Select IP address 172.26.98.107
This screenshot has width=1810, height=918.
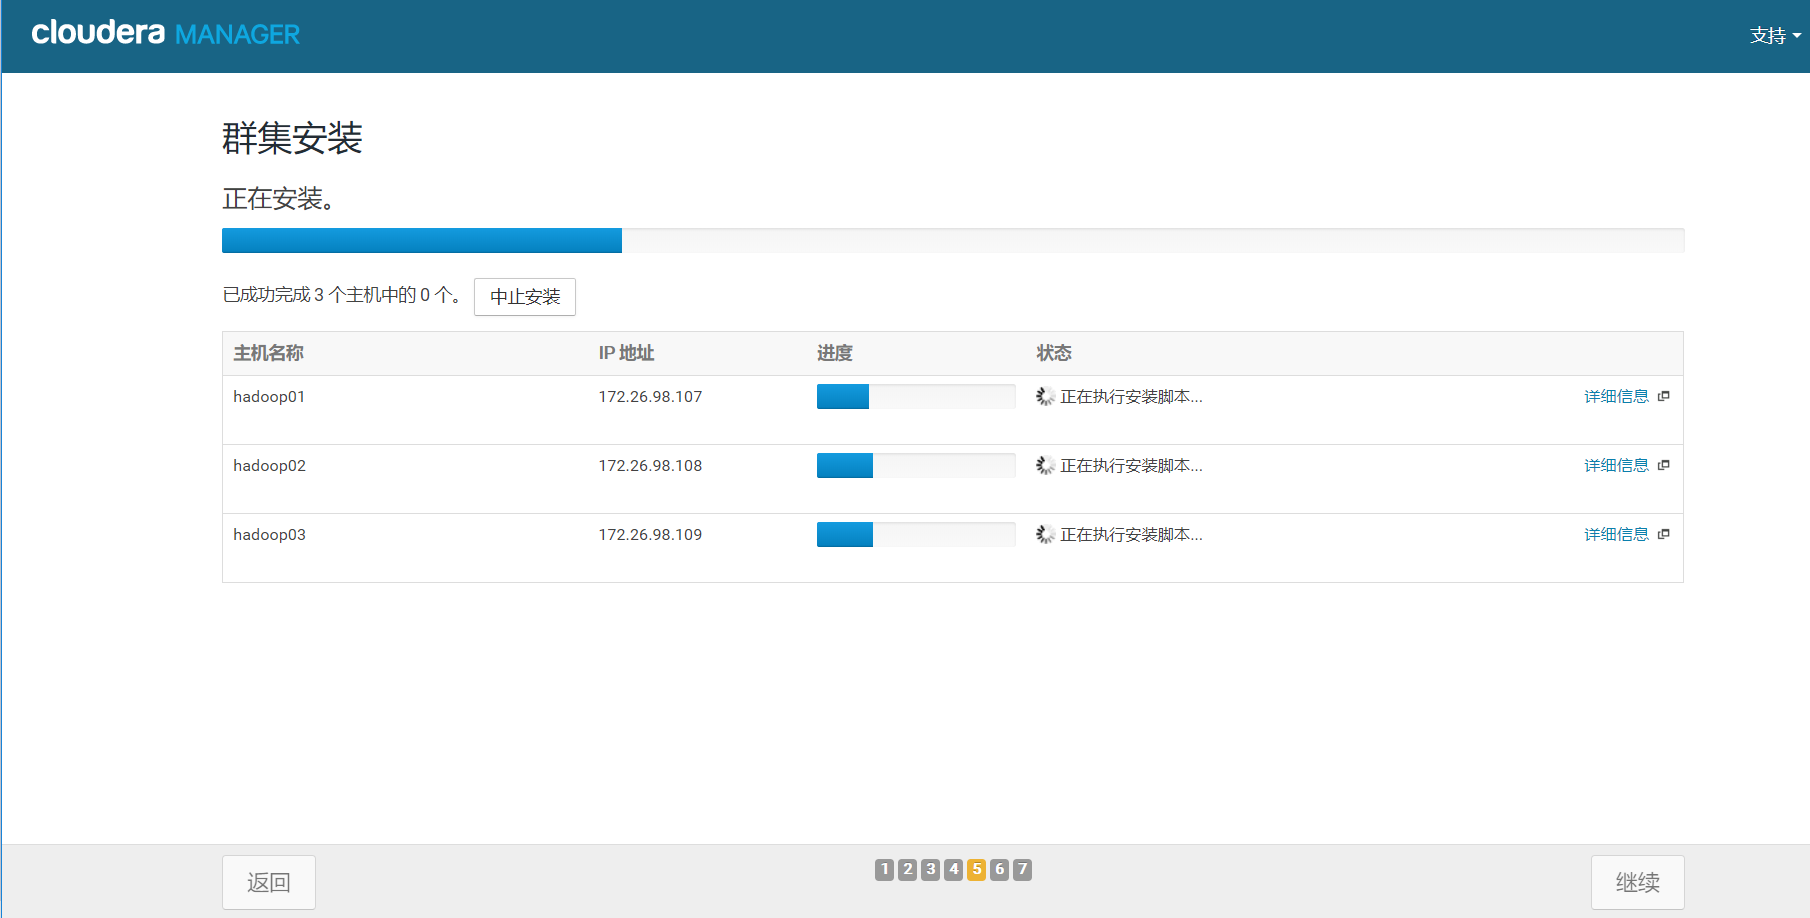coord(650,397)
